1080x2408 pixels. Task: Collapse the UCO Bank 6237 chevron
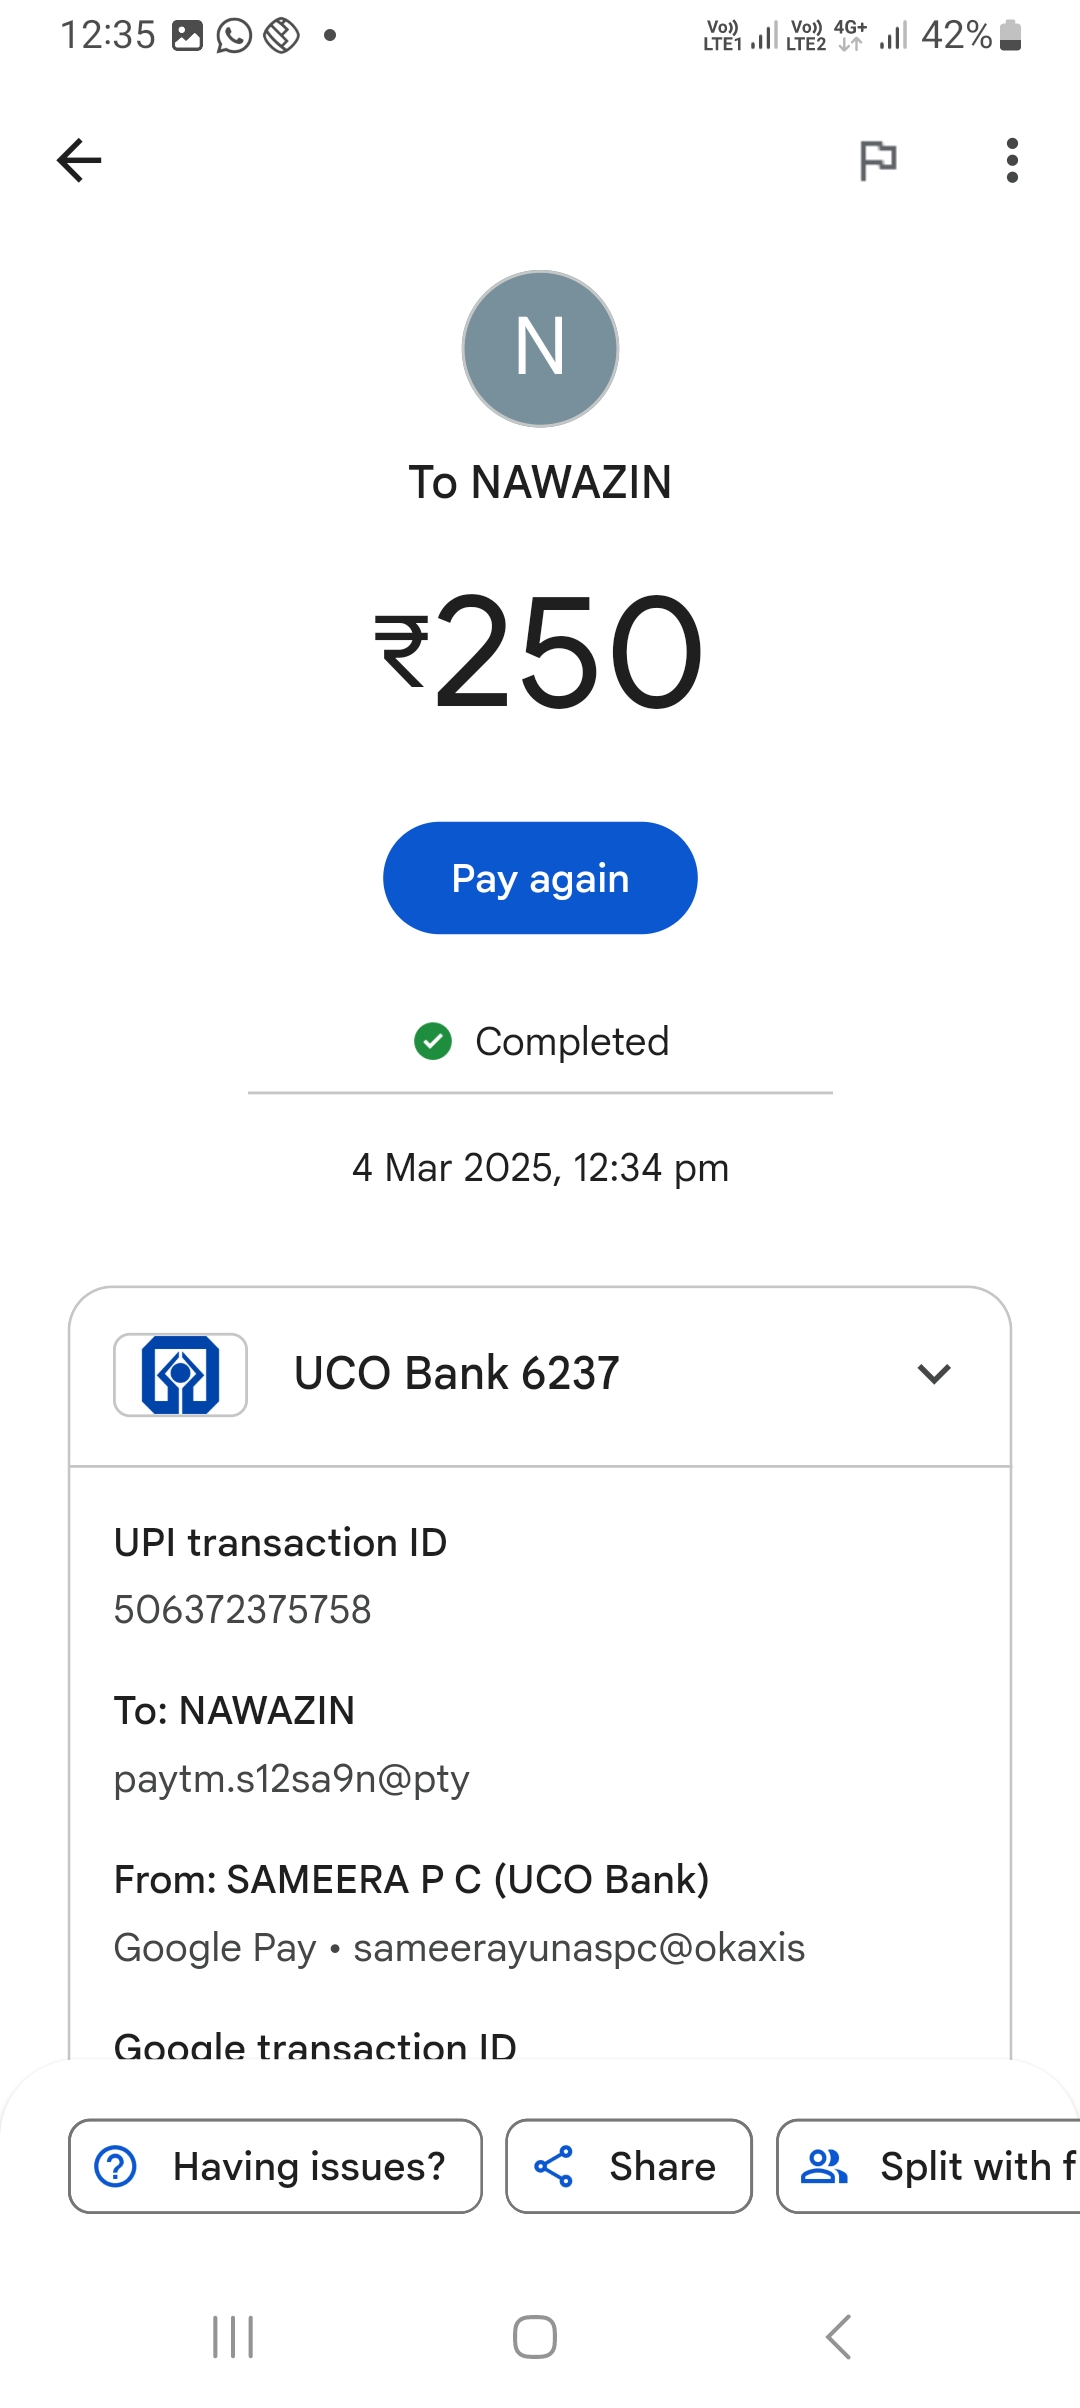coord(933,1374)
